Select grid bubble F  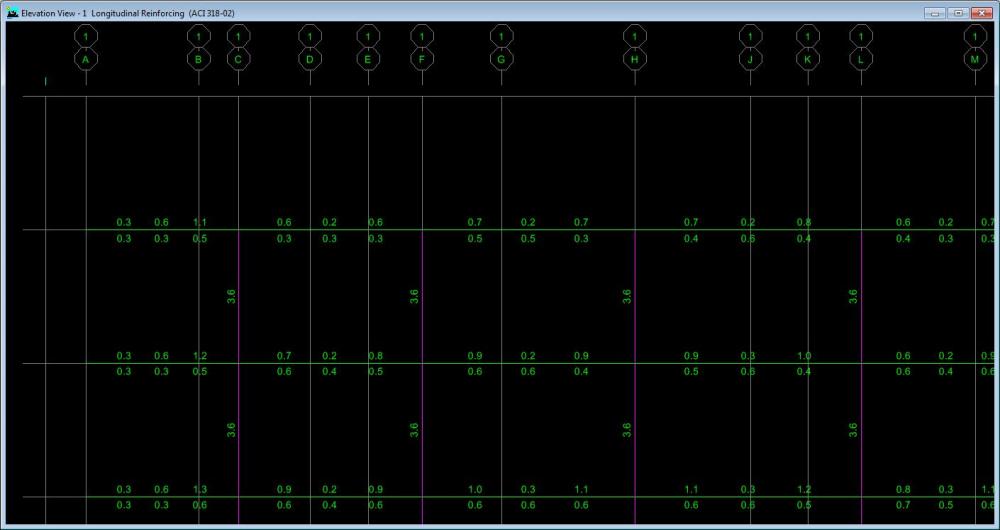(x=422, y=60)
